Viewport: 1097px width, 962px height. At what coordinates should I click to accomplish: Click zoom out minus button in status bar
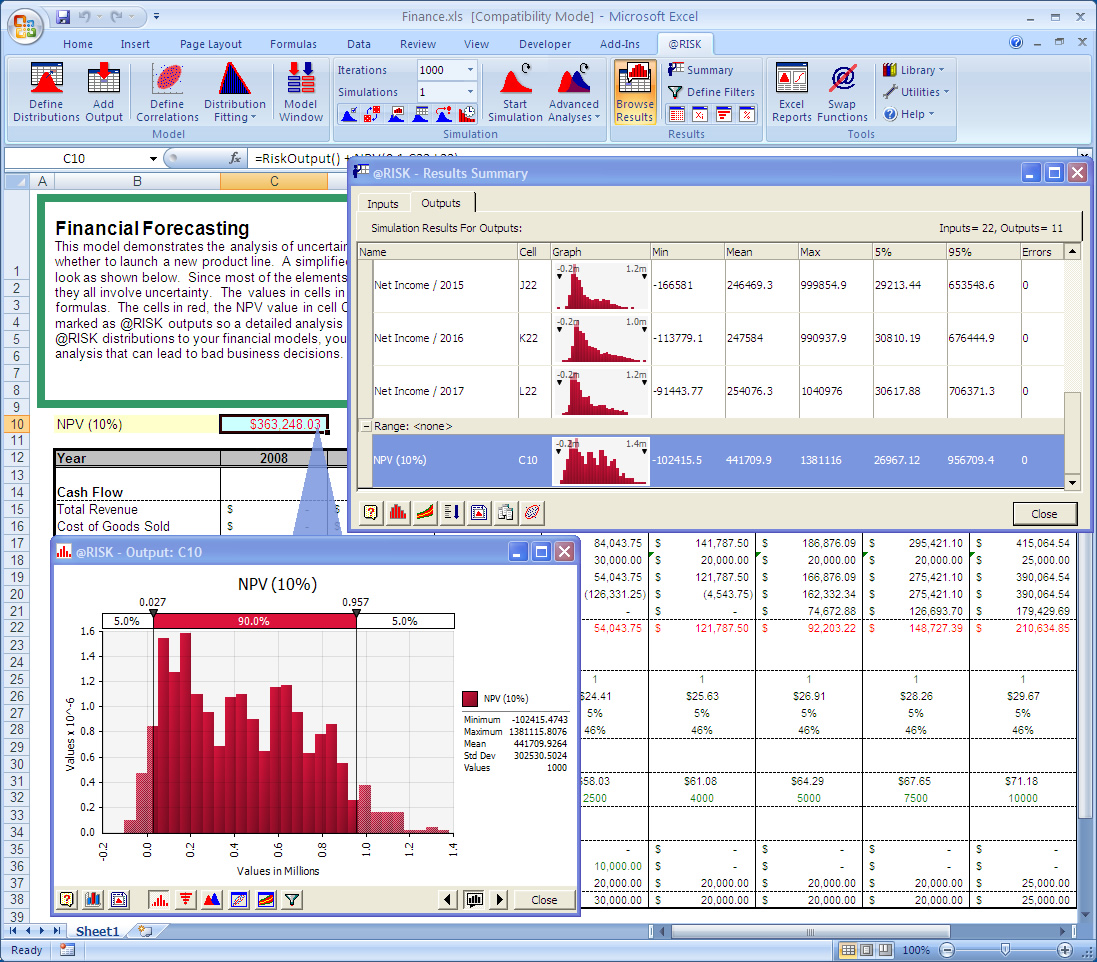[x=947, y=950]
